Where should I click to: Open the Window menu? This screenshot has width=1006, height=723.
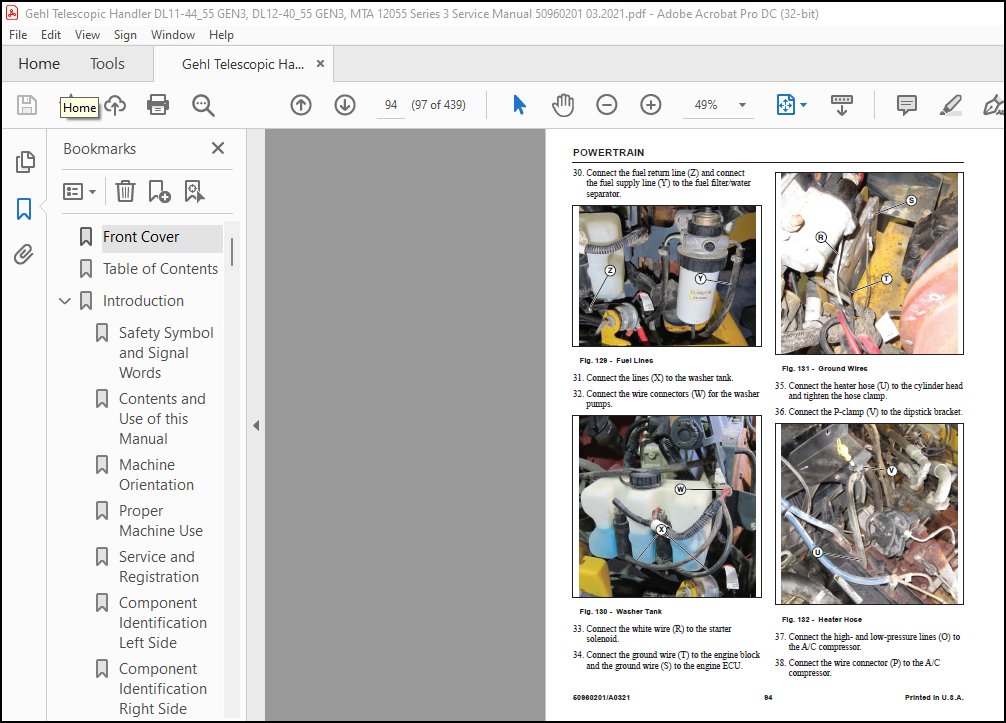click(x=173, y=35)
